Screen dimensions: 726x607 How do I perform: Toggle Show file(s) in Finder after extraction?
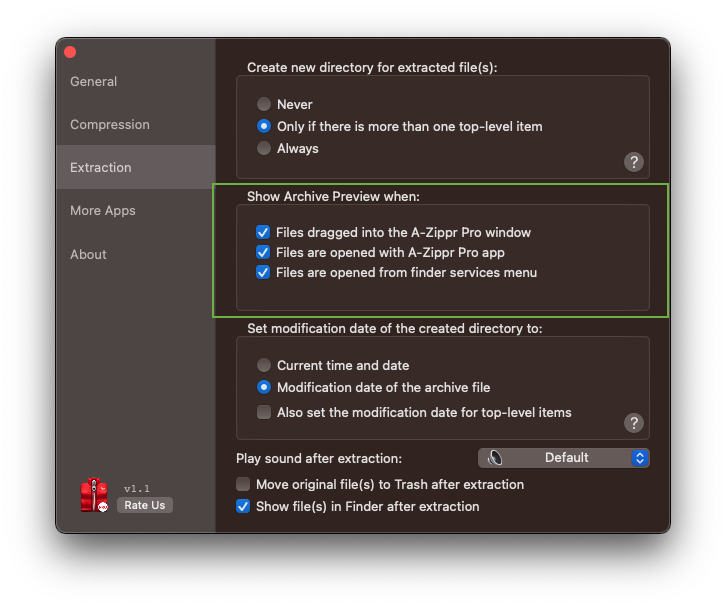[243, 506]
